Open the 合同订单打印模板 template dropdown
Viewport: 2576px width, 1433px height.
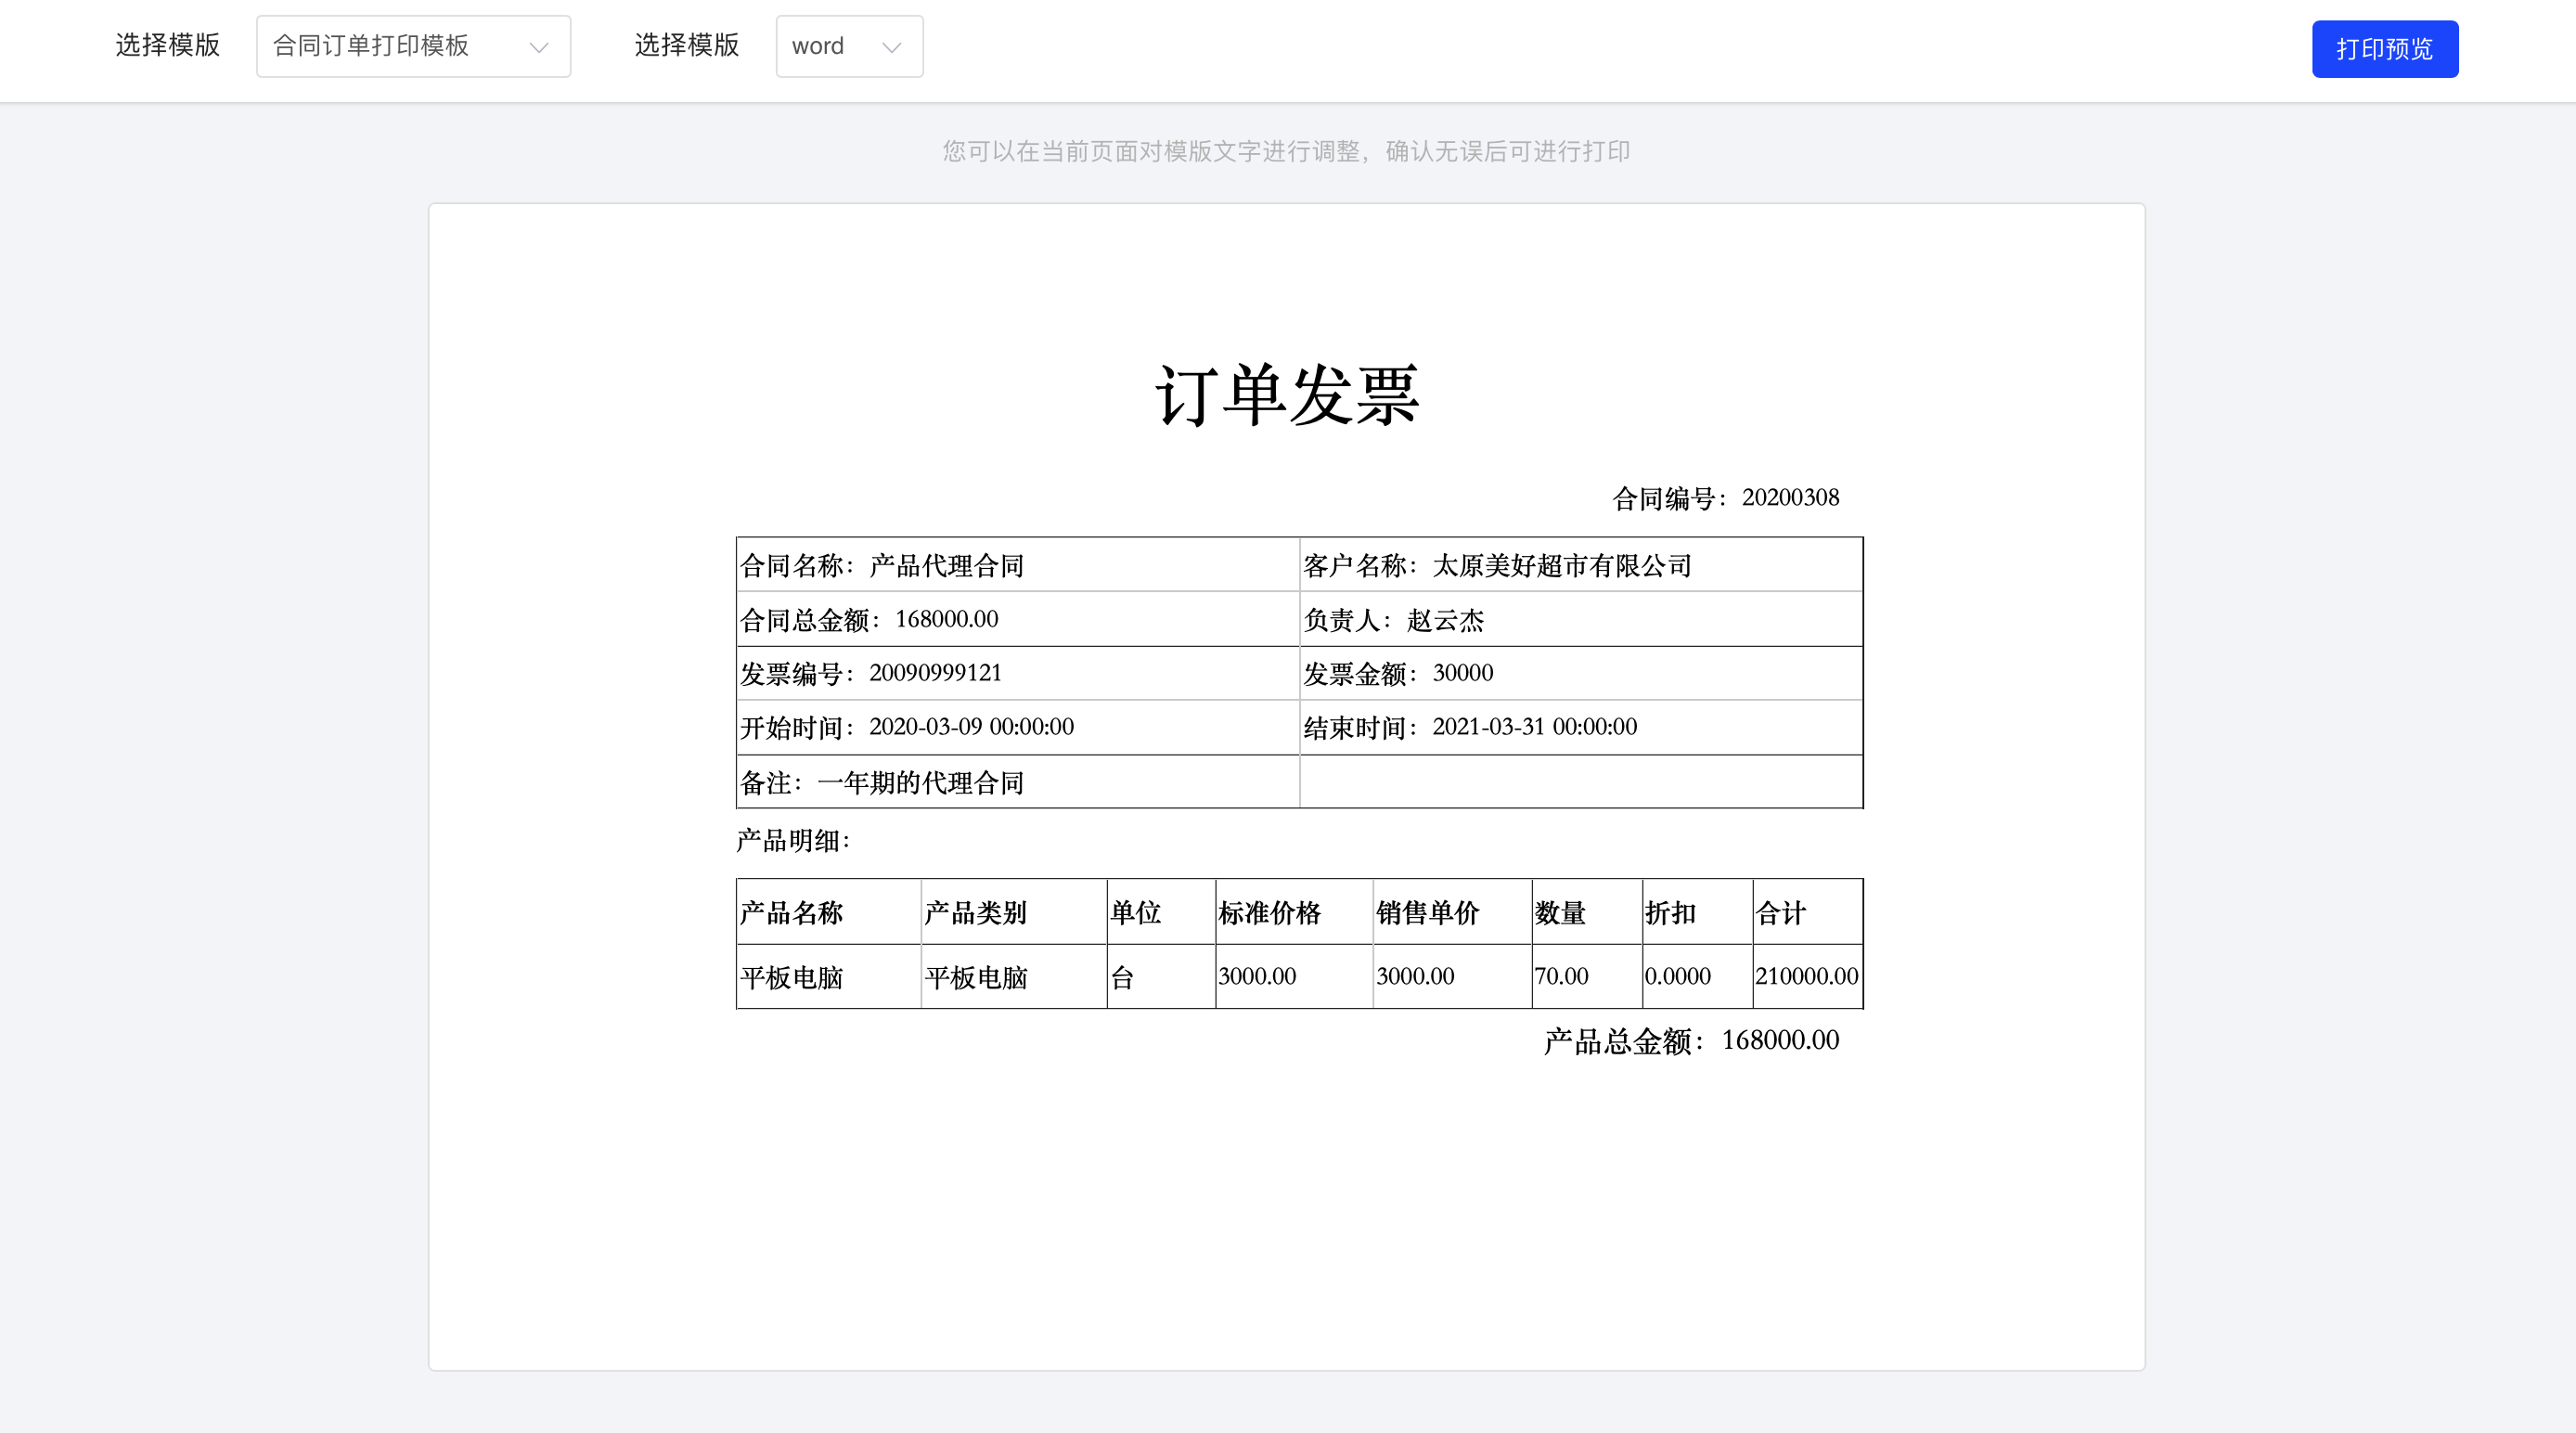point(412,46)
